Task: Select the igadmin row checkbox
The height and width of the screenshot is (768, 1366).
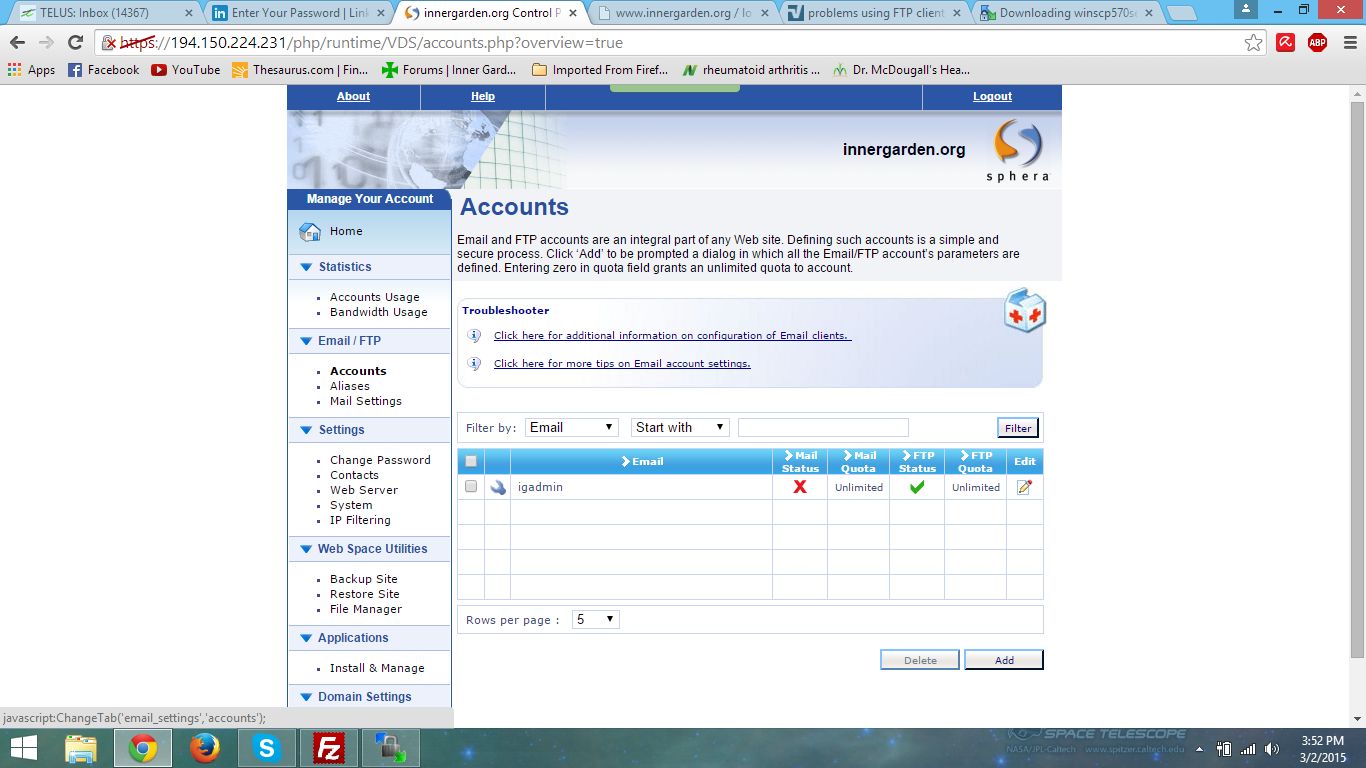Action: [471, 487]
